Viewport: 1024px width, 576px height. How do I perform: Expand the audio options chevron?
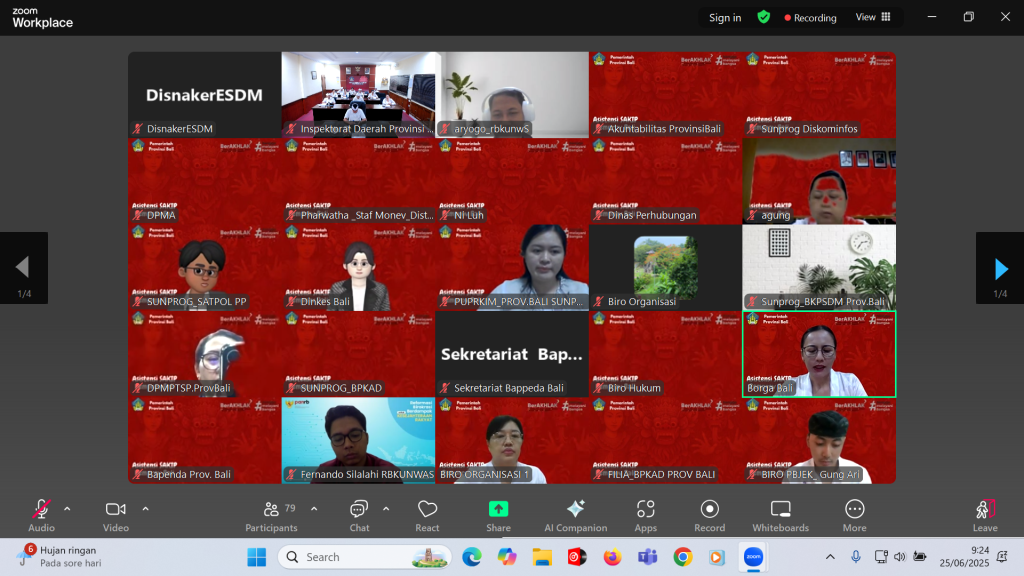click(67, 508)
